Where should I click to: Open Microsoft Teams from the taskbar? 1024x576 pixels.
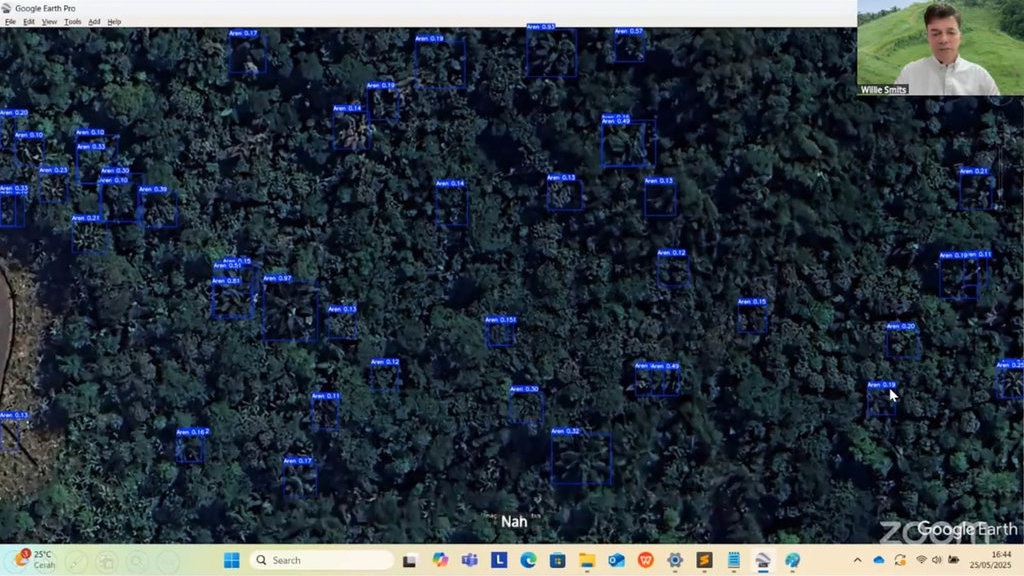[x=468, y=560]
